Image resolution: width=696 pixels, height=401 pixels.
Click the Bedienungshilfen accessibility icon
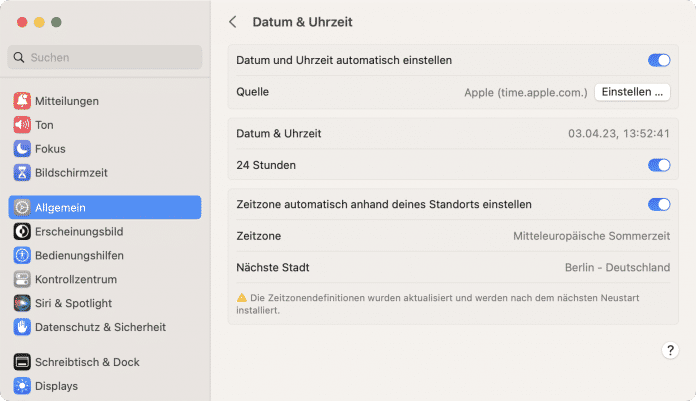[22, 255]
